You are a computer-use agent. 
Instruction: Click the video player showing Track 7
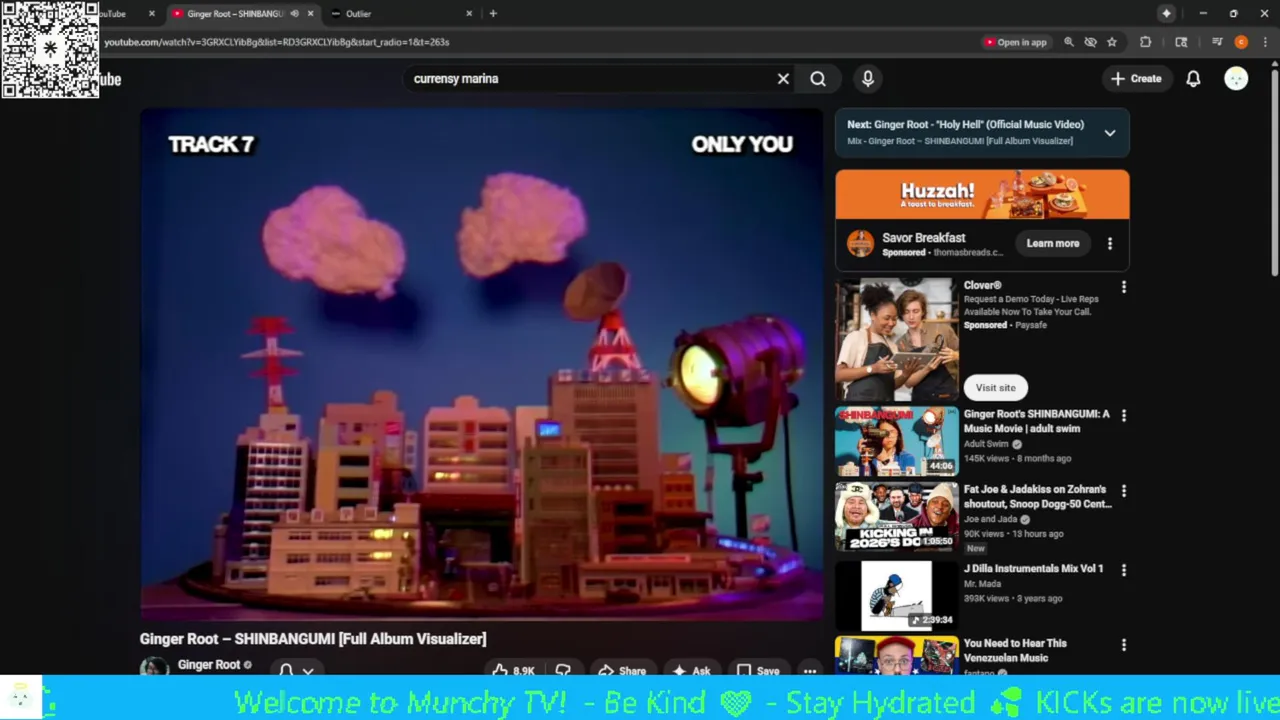coord(481,365)
